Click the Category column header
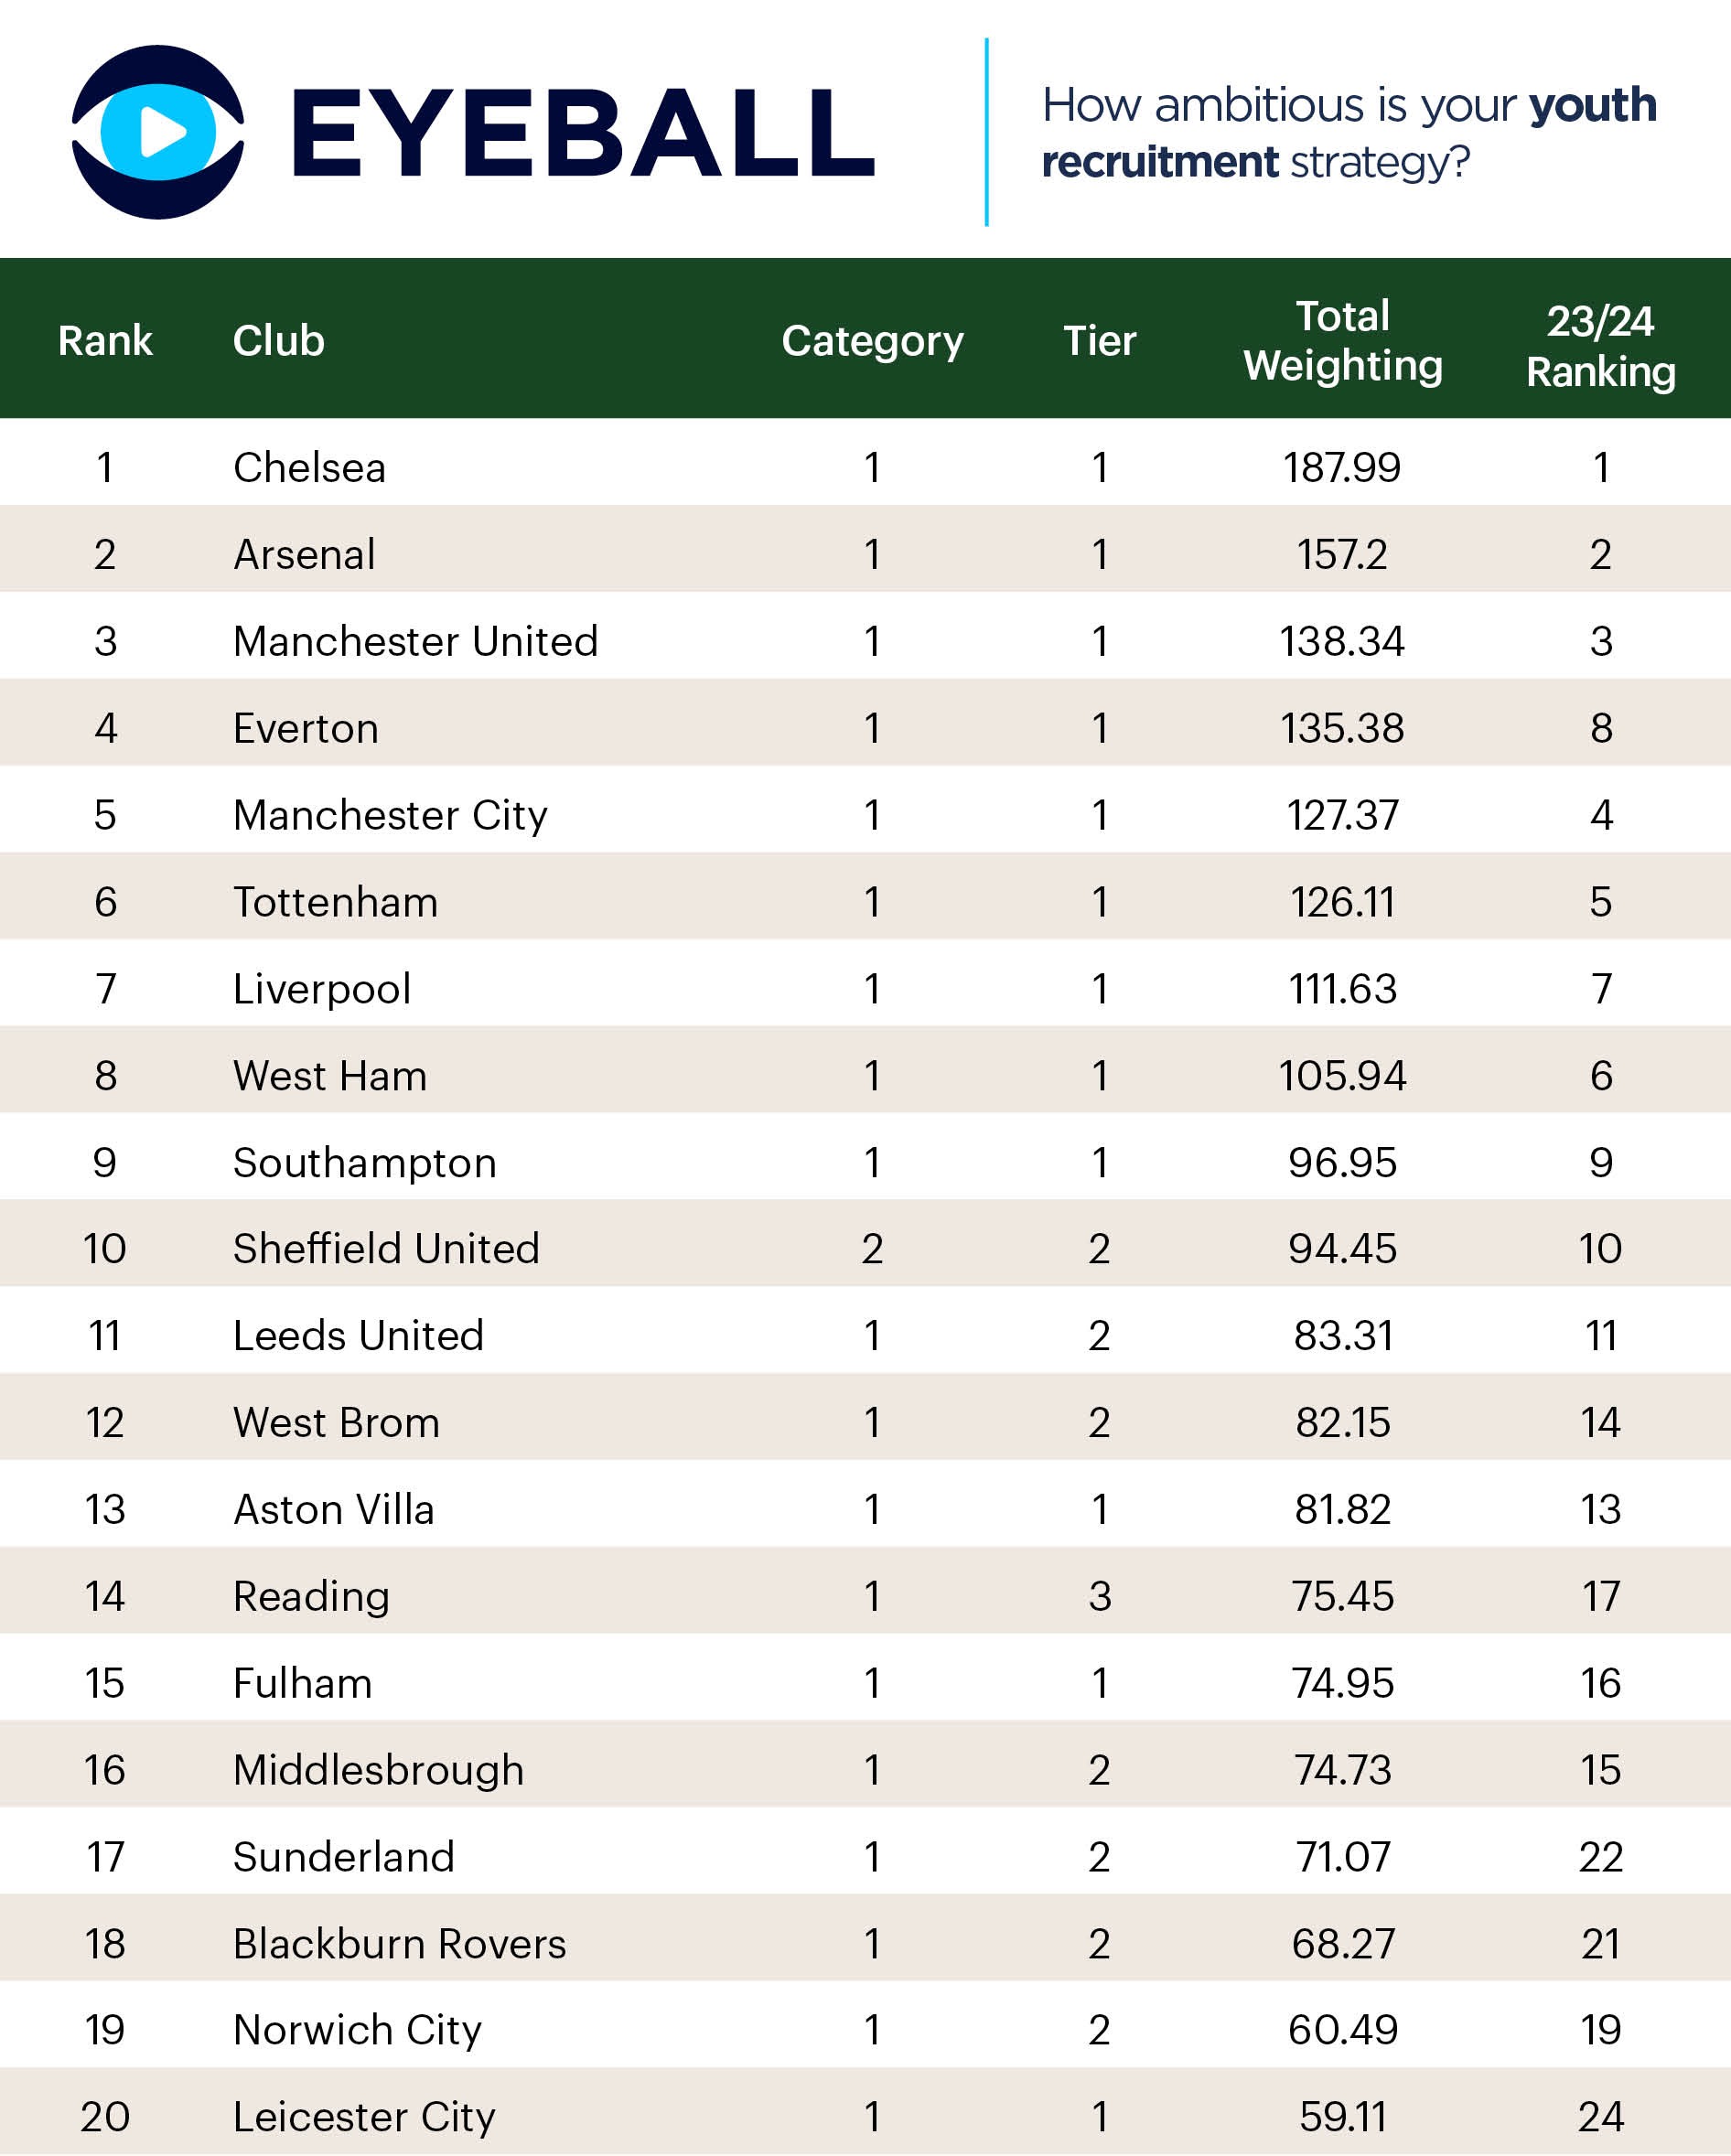 pos(872,341)
